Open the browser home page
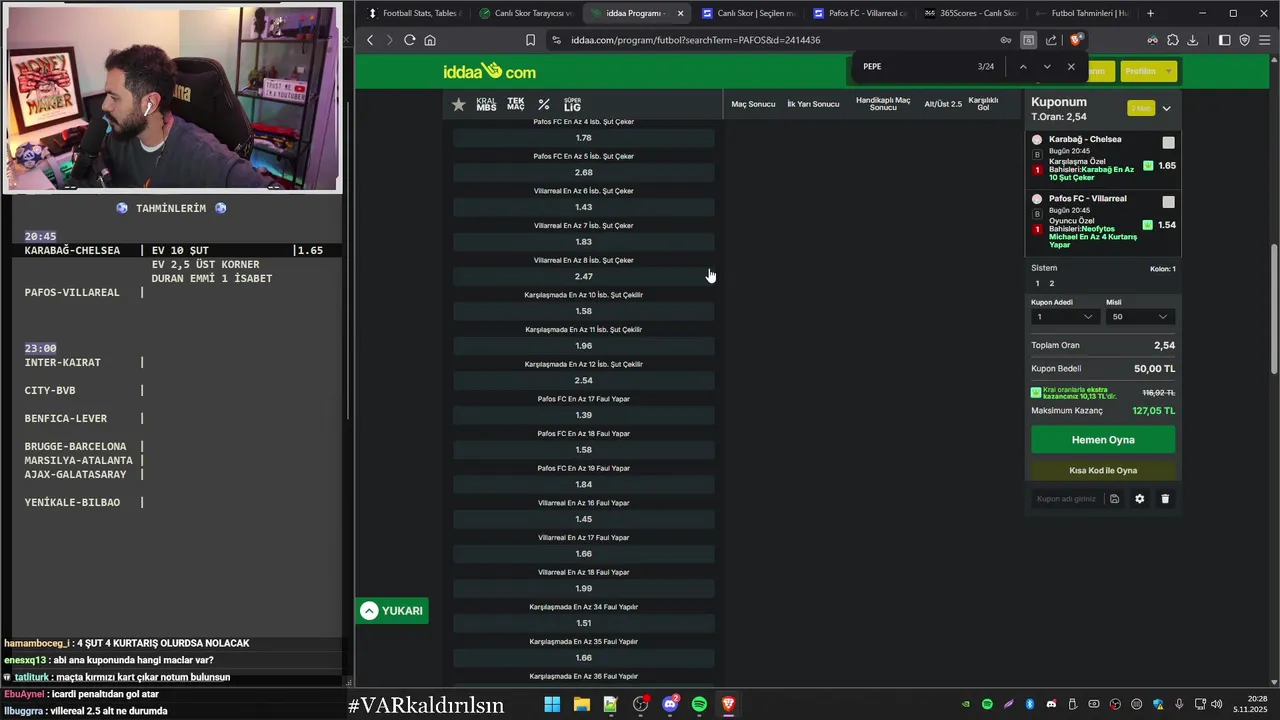1280x720 pixels. click(430, 40)
